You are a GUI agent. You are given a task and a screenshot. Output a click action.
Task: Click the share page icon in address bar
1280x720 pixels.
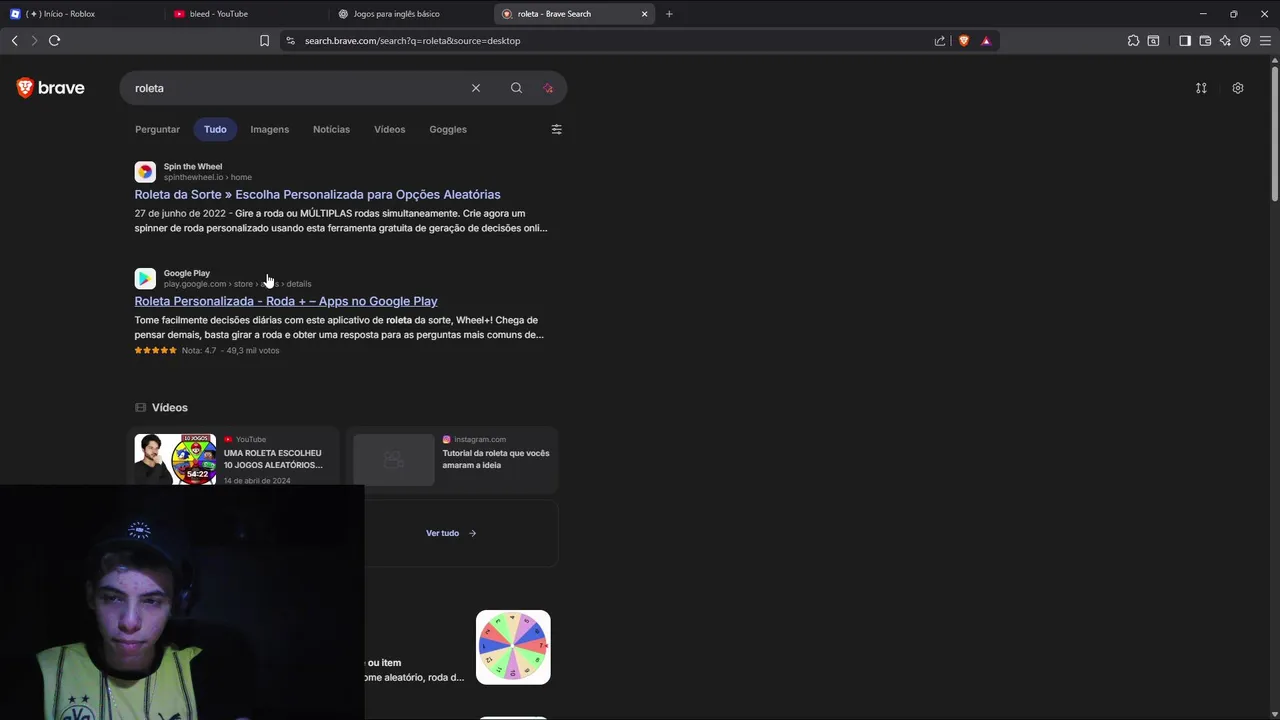pos(940,41)
